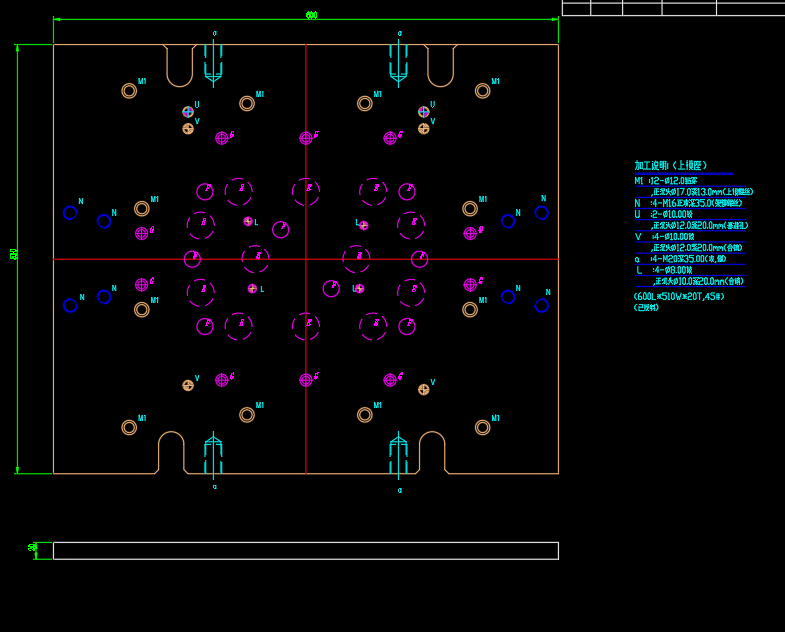Screen dimensions: 785x632
Task: Pick the lower-left cyan screw symbol
Action: click(x=213, y=455)
